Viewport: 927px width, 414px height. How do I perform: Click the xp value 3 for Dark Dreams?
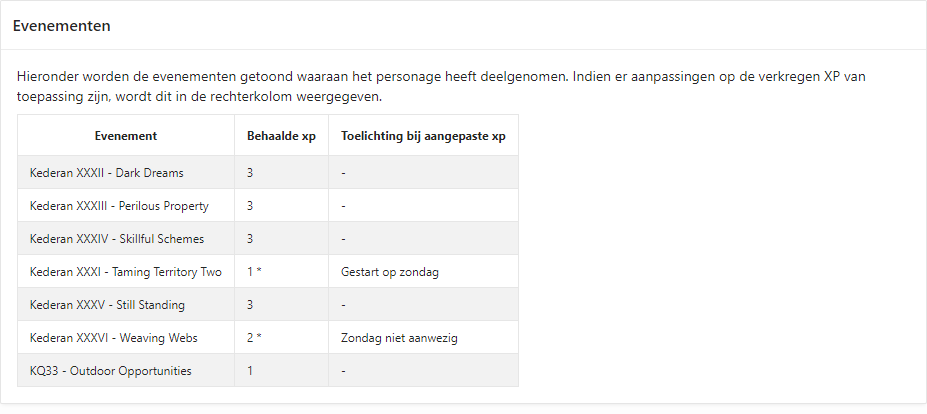click(250, 173)
